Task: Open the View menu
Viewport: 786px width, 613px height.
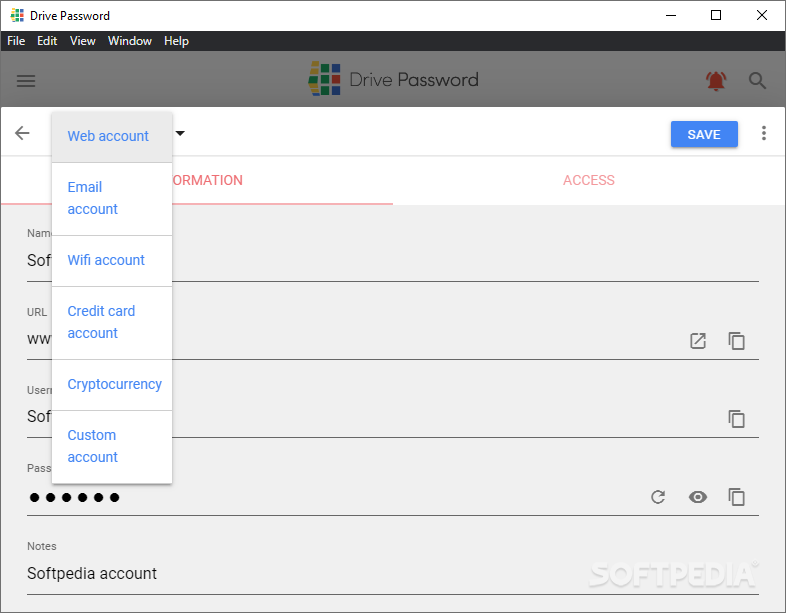Action: [x=83, y=41]
